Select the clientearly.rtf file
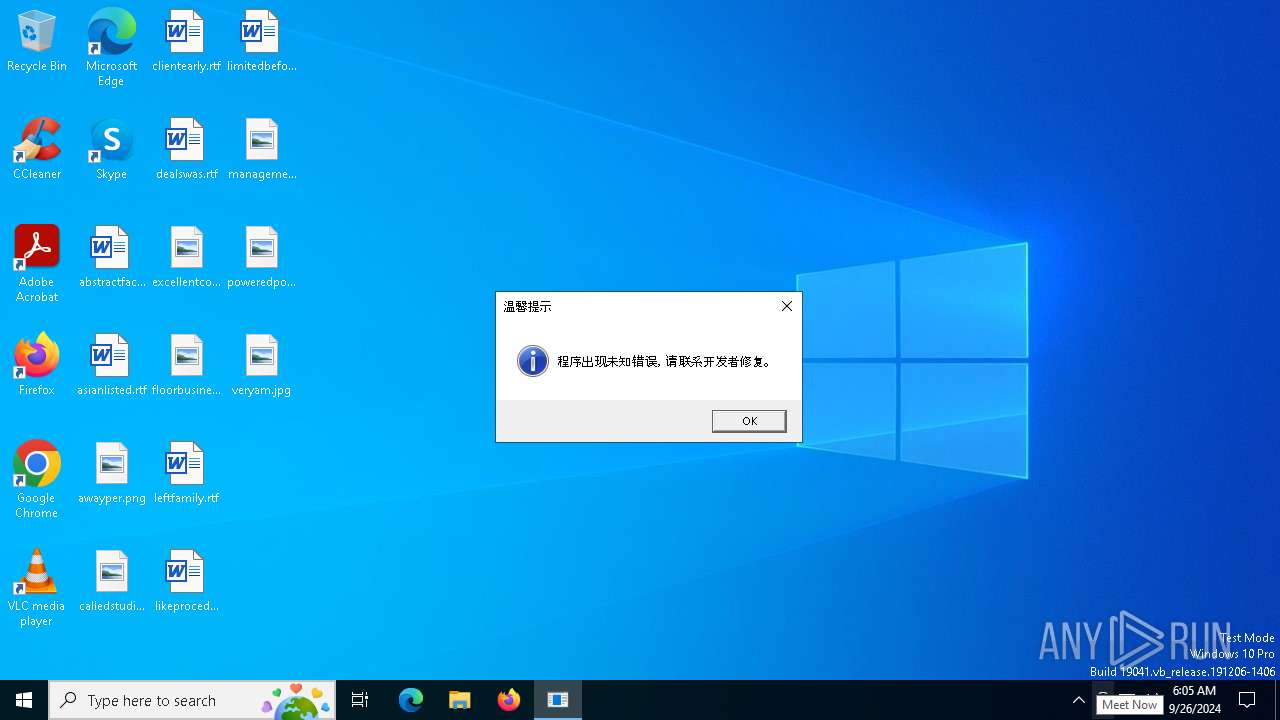Image resolution: width=1280 pixels, height=720 pixels. pyautogui.click(x=186, y=41)
